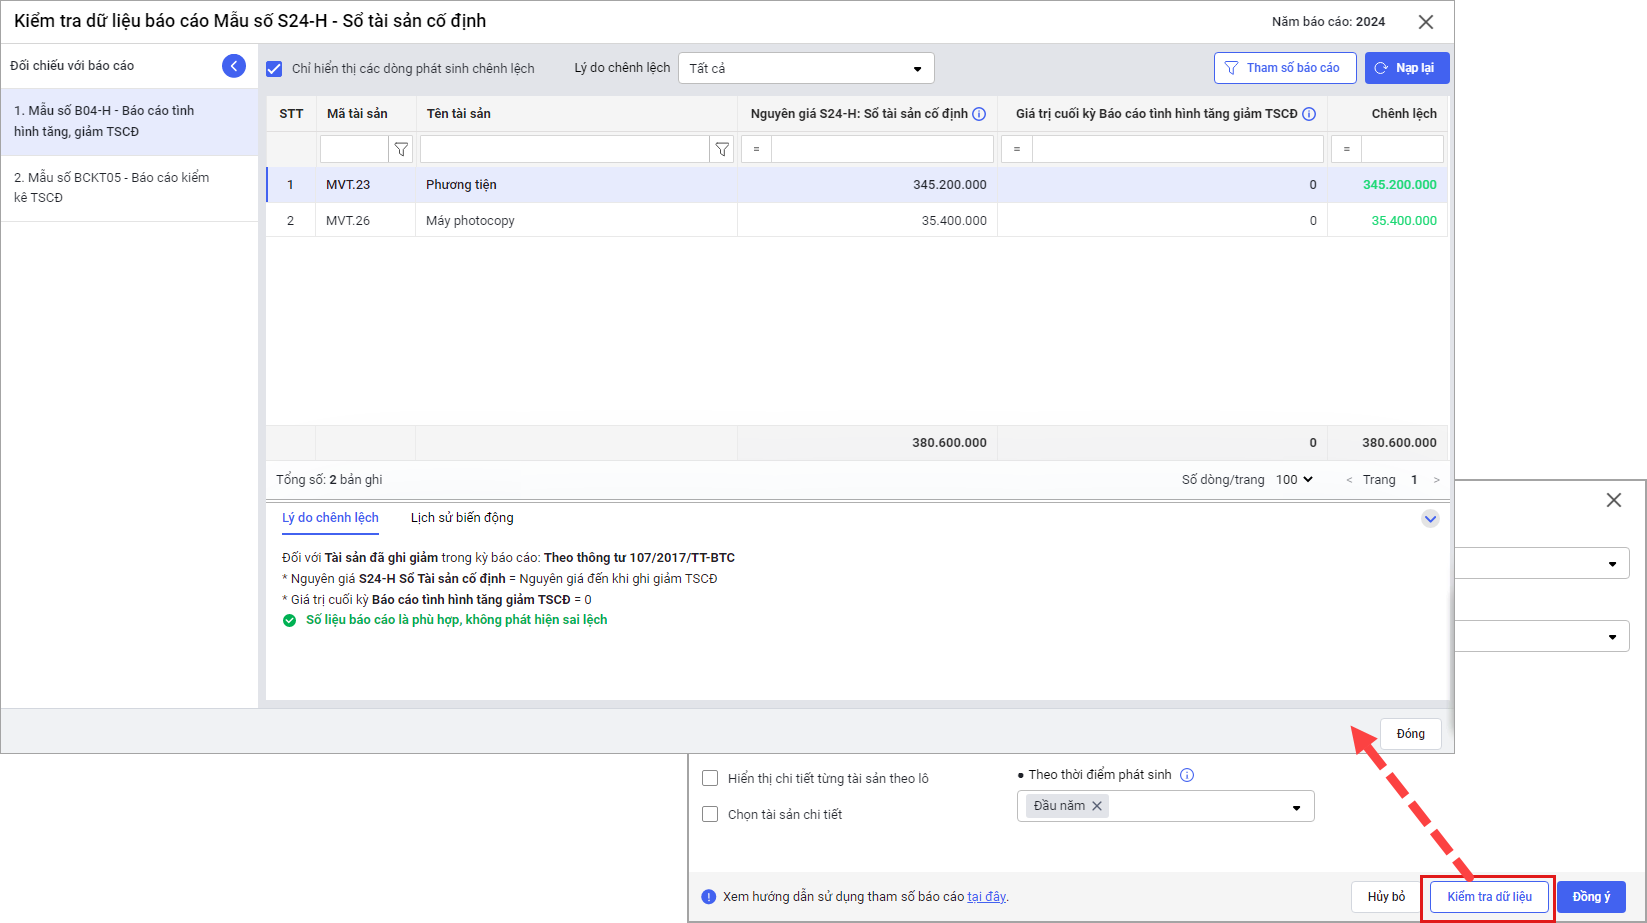
Task: Check the Chọn tài sản chi tiết box
Action: (710, 814)
